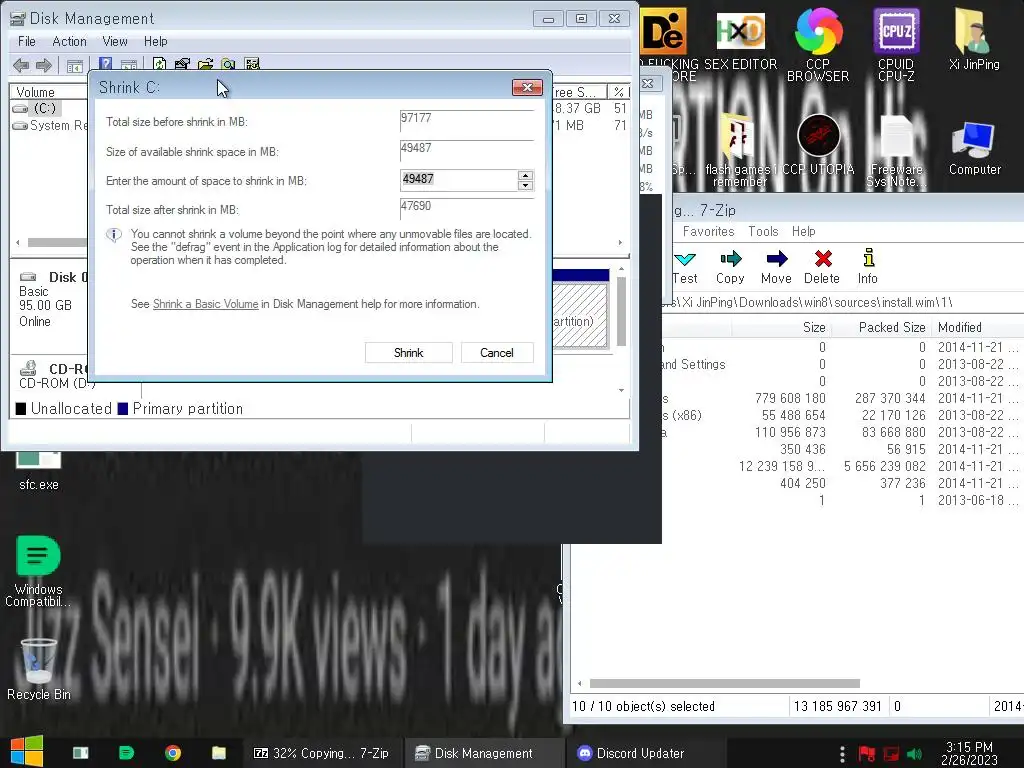Open the Favorites menu in 7-Zip
1024x768 pixels.
[x=709, y=231]
